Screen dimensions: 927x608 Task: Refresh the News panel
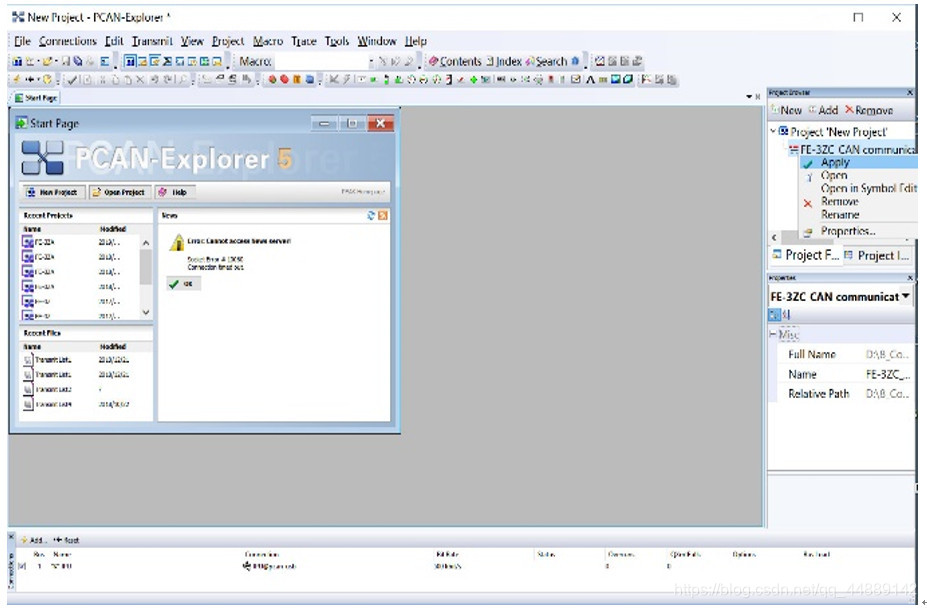tap(371, 215)
